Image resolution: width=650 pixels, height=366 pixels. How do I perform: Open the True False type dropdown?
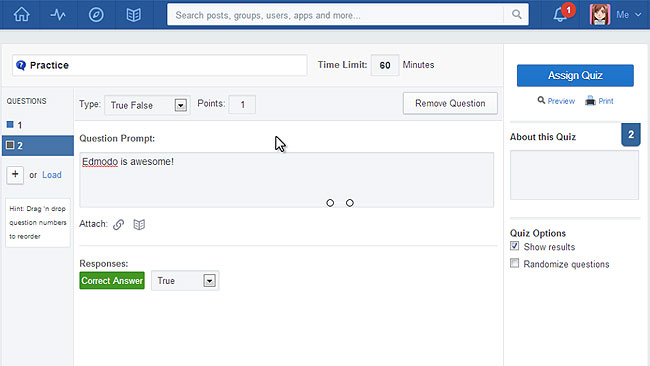click(x=147, y=105)
